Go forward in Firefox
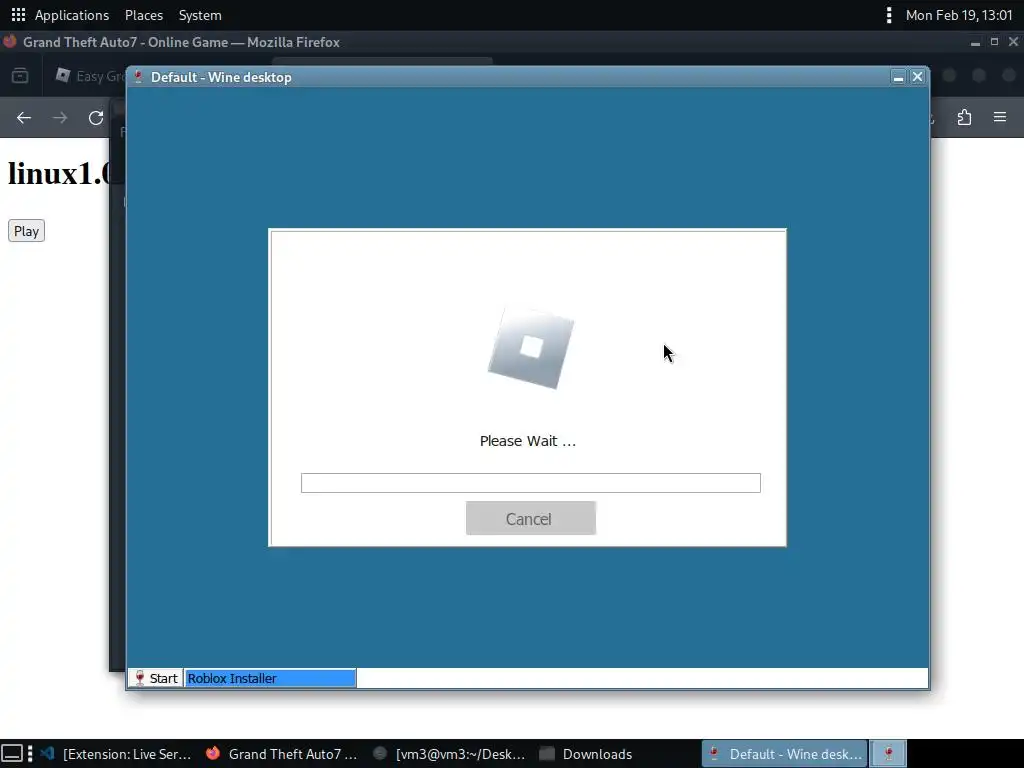This screenshot has height=768, width=1024. (x=60, y=118)
